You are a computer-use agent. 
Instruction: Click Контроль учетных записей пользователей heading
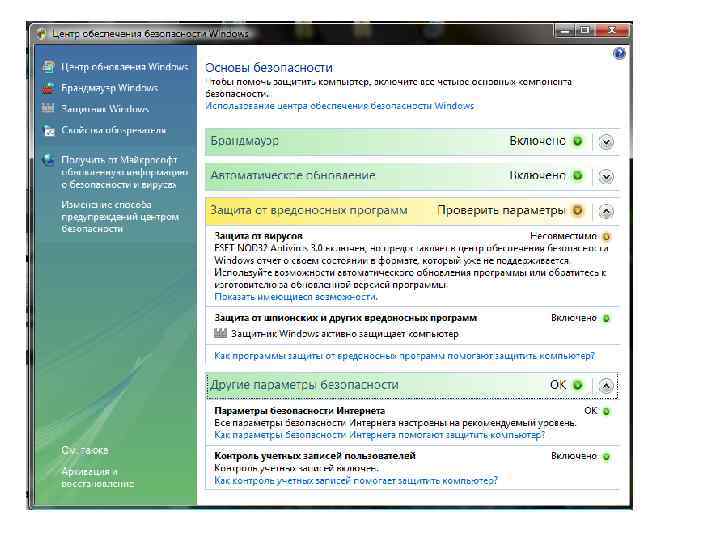(315, 456)
